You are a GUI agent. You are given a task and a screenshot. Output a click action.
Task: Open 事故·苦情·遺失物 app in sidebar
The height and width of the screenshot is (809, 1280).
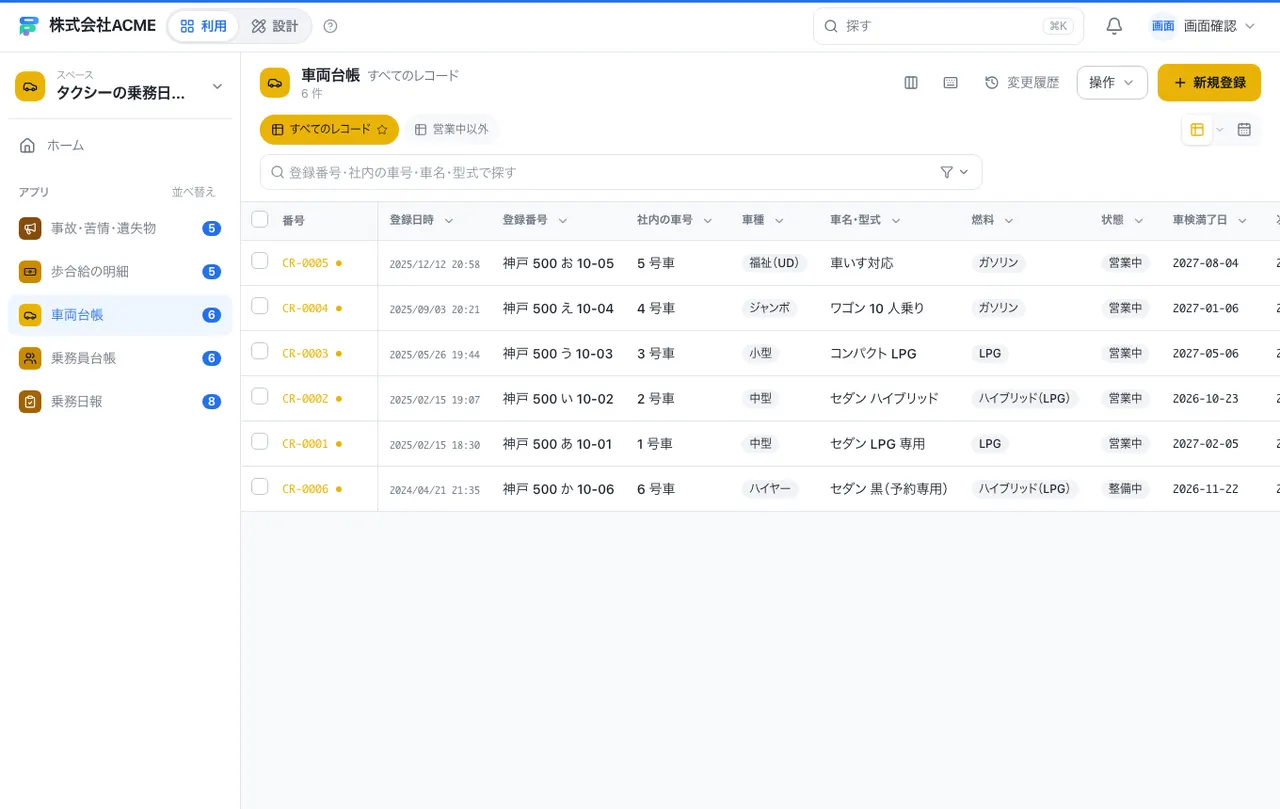120,228
